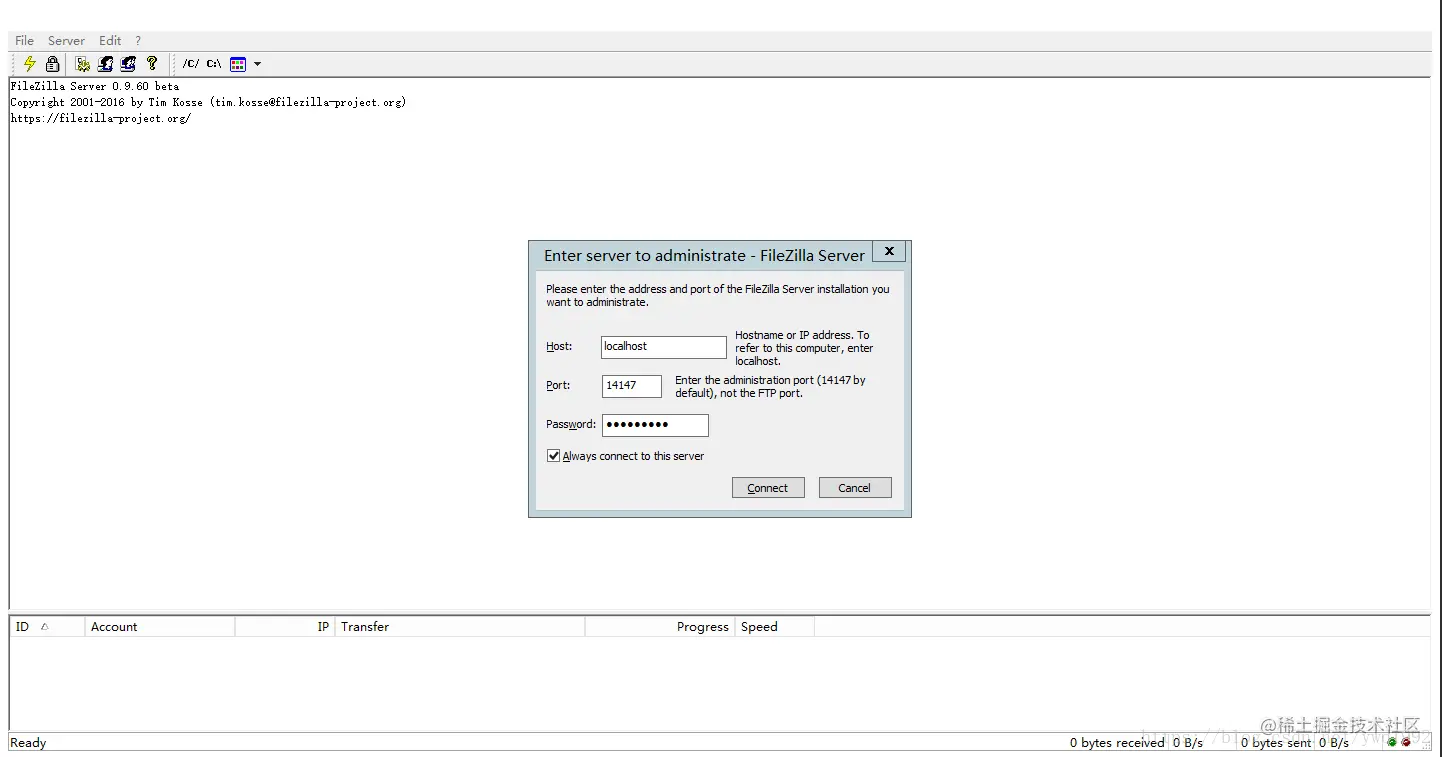Screen dimensions: 1442x757
Task: Select the /C/ path display toolbar button
Action: (190, 64)
